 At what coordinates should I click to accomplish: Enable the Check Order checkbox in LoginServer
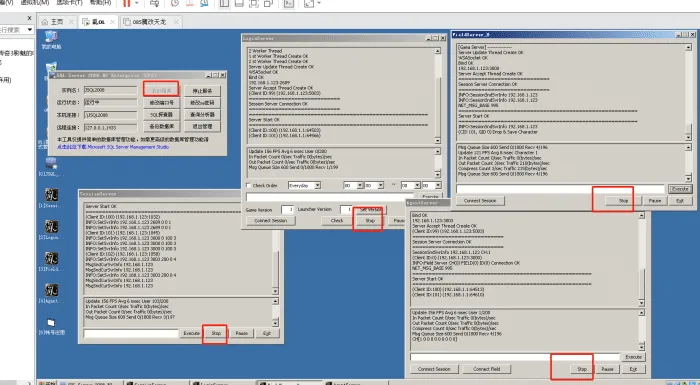coord(249,185)
